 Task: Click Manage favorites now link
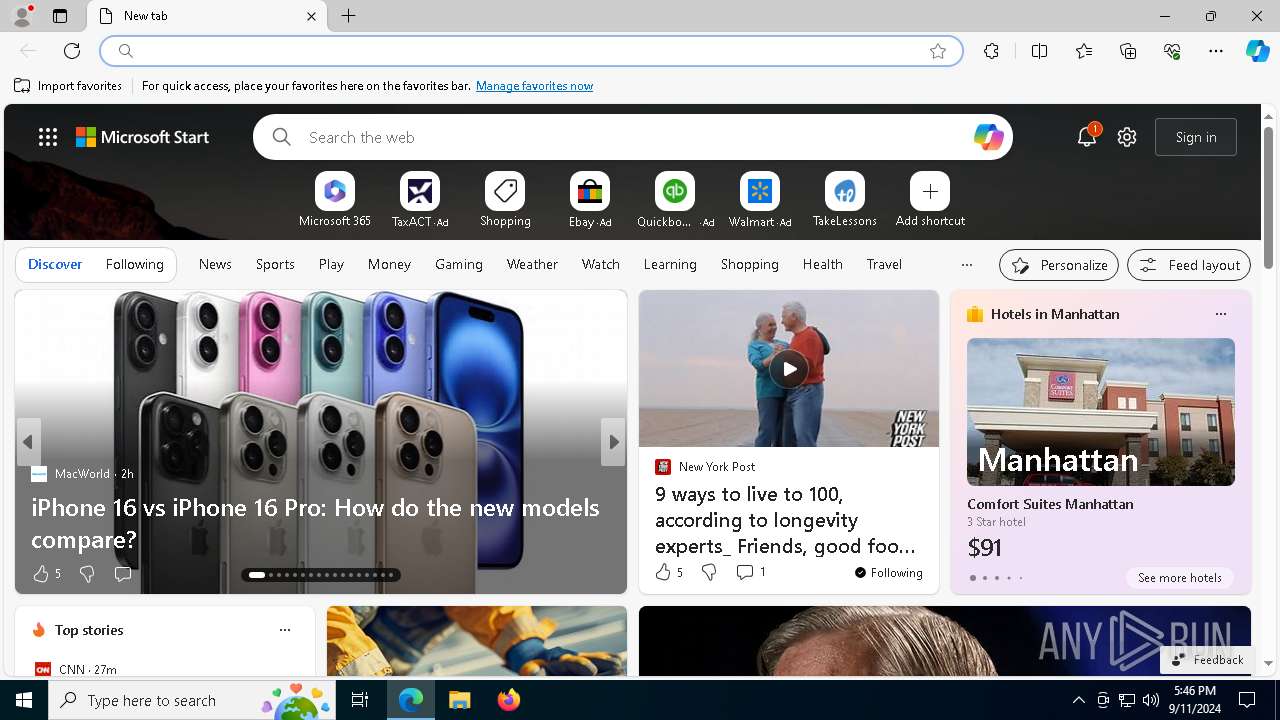pyautogui.click(x=534, y=86)
